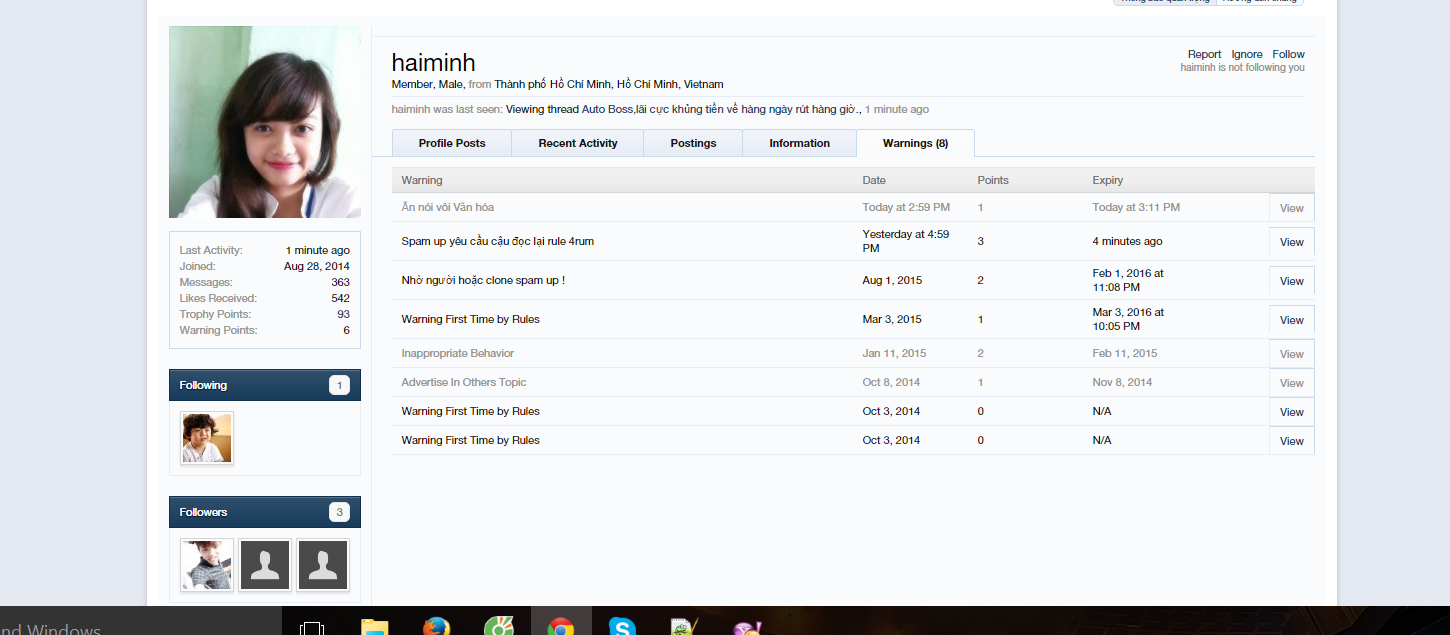
Task: Click the Points column header
Action: point(993,180)
